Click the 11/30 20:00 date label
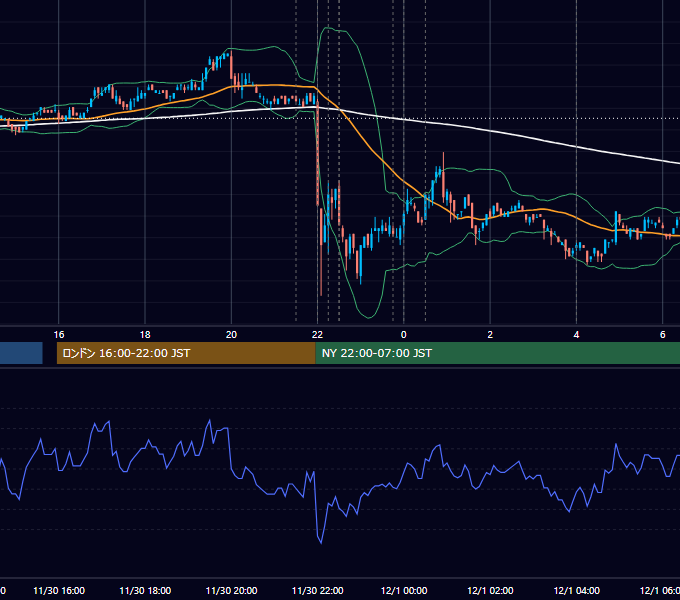This screenshot has width=680, height=600. coord(231,590)
